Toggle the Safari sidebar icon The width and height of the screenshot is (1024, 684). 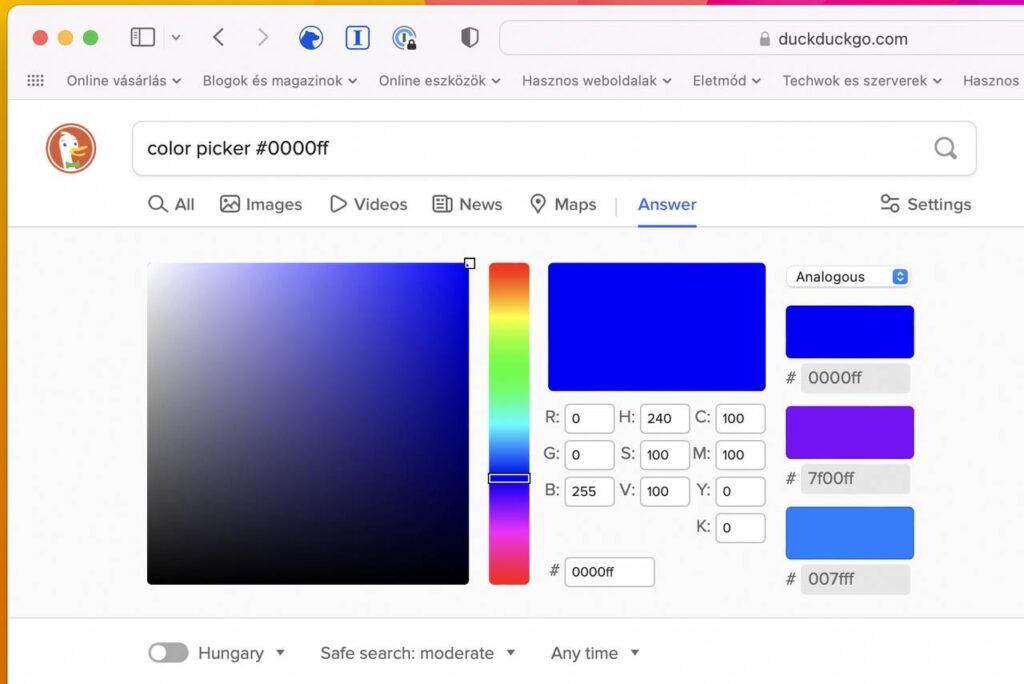142,37
